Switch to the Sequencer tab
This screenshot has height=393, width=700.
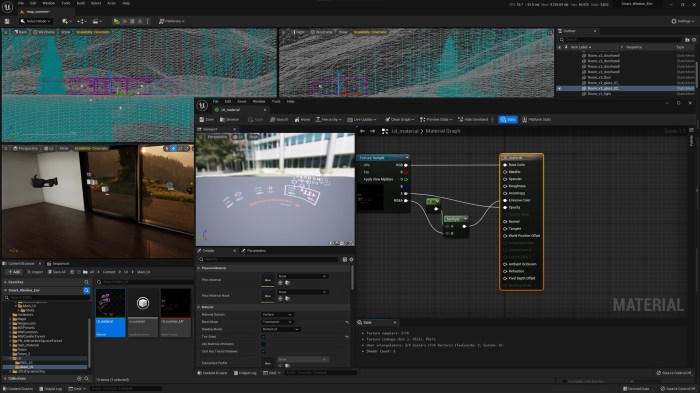tap(58, 263)
